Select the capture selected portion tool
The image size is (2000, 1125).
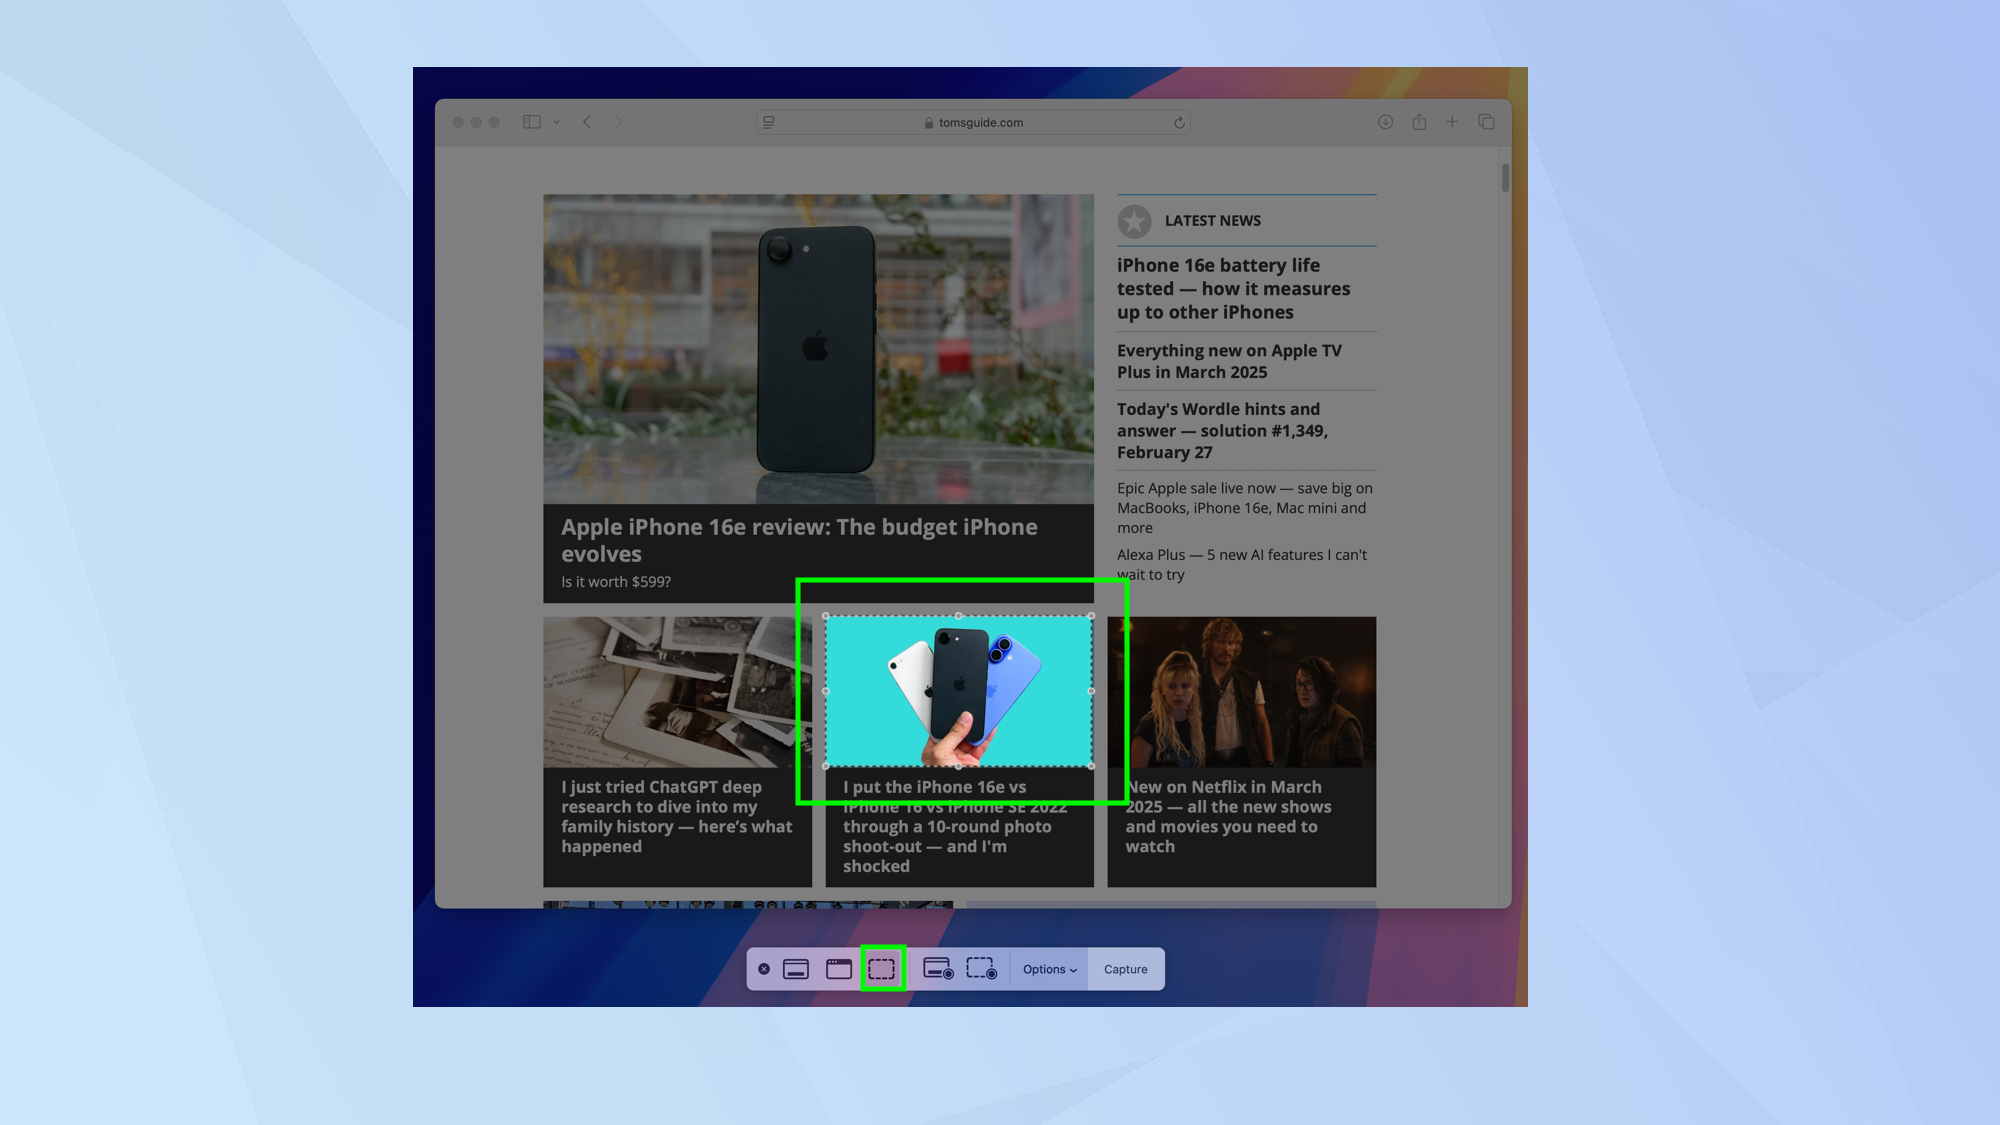(881, 968)
